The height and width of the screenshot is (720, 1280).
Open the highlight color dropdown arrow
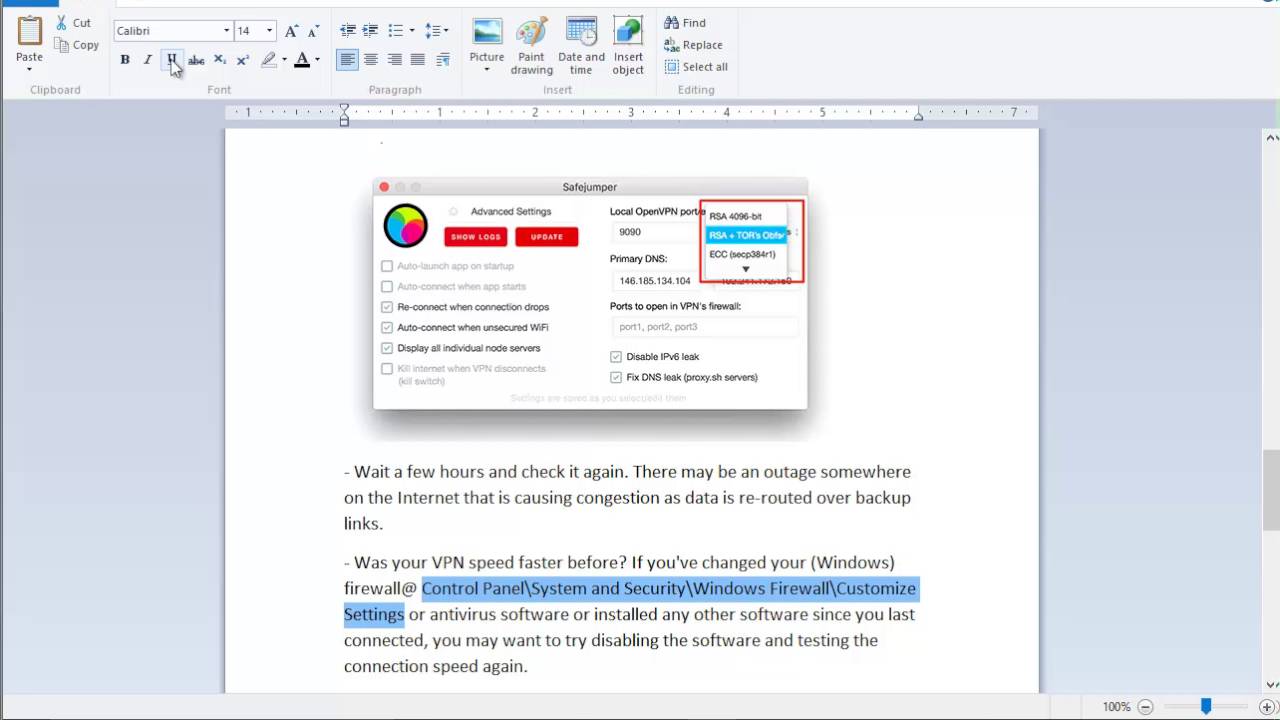[284, 60]
